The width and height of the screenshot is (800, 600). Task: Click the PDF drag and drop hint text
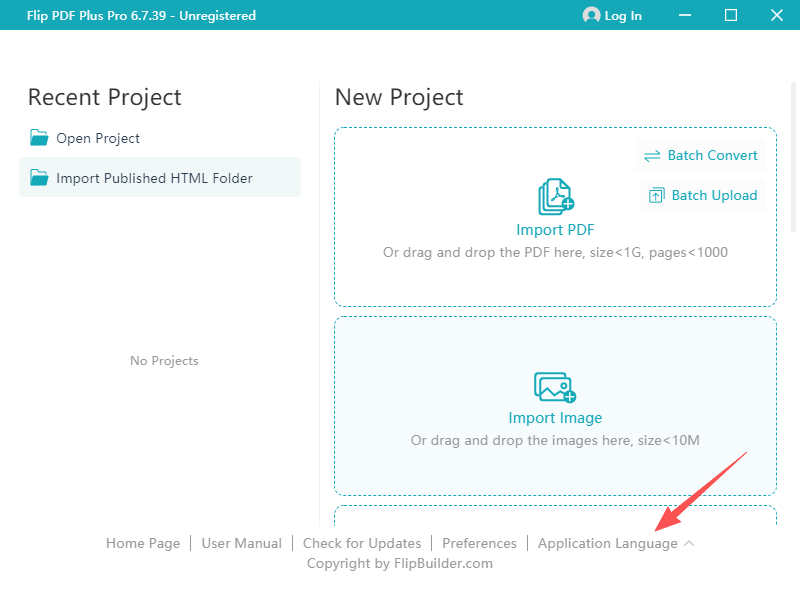click(x=555, y=252)
